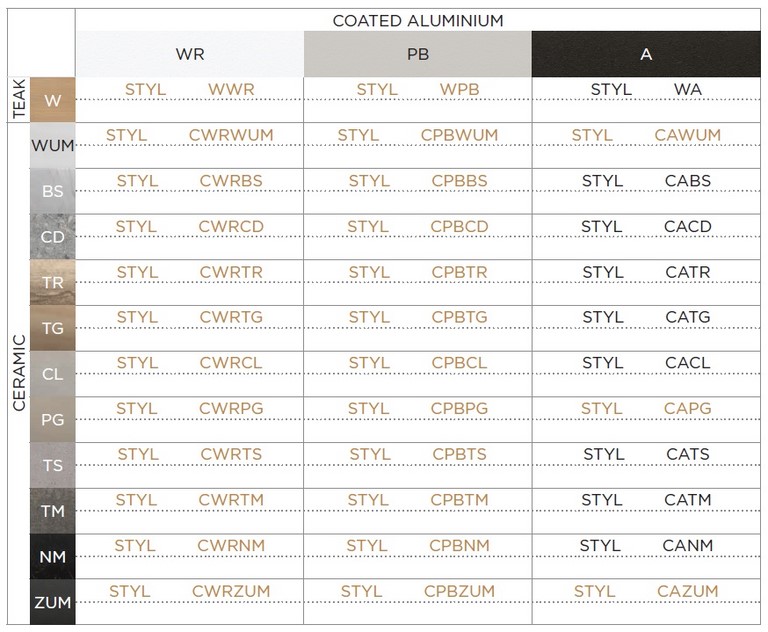
Task: Select product code CPBBS
Action: point(459,181)
